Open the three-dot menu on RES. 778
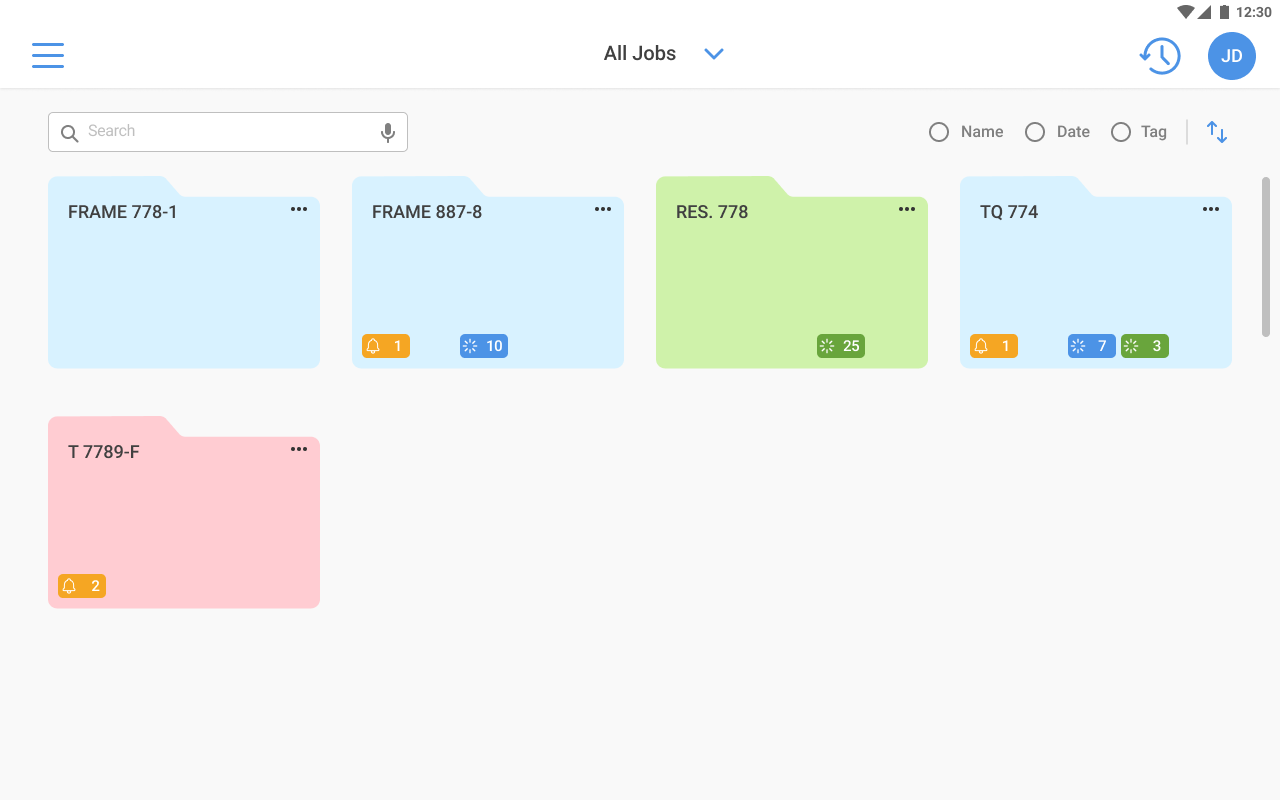This screenshot has height=800, width=1280. tap(907, 209)
